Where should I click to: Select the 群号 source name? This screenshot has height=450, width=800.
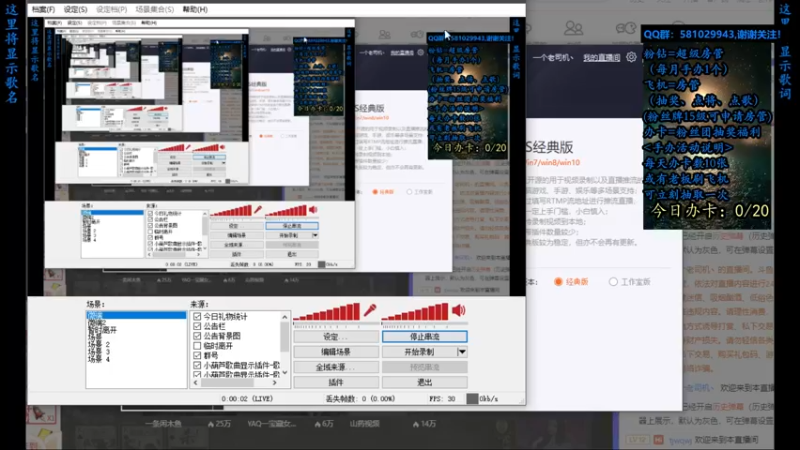(x=211, y=356)
